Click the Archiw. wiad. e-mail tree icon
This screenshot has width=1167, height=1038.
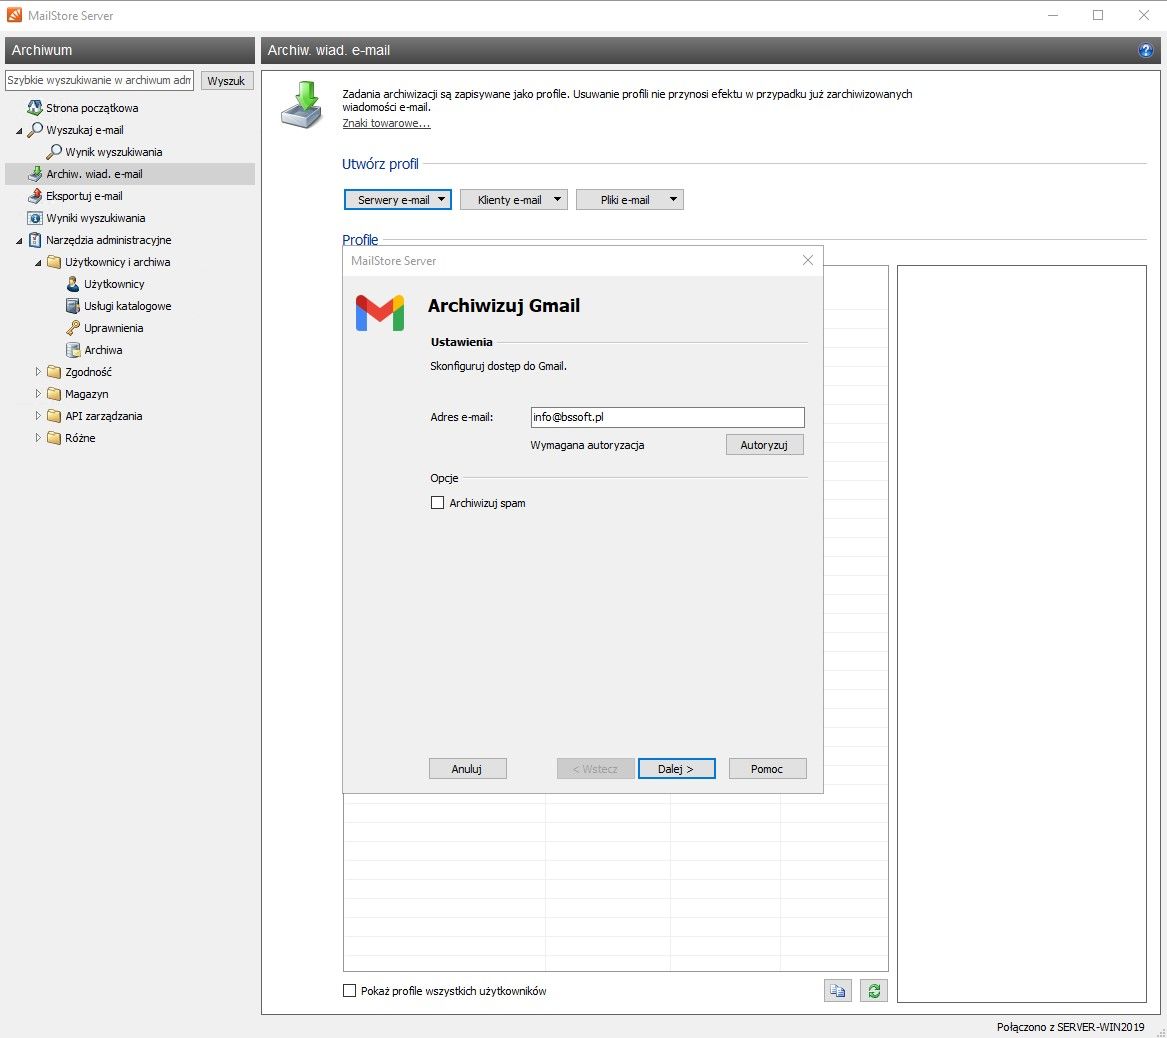[34, 174]
